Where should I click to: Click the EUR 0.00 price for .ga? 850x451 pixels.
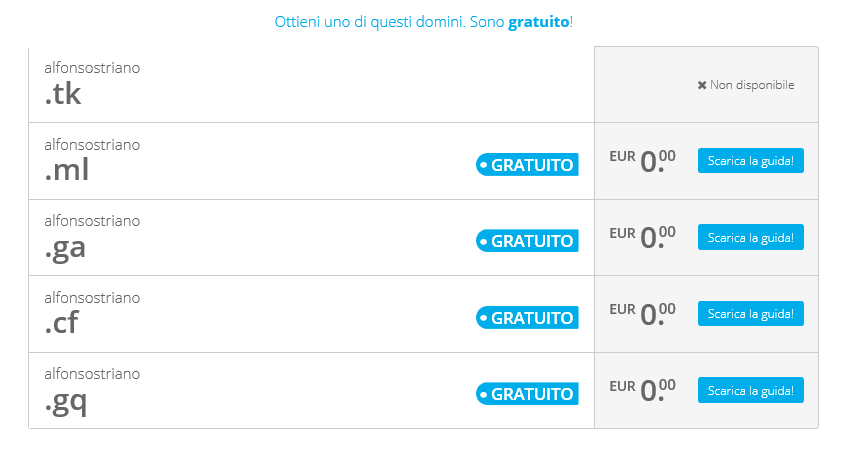point(642,237)
